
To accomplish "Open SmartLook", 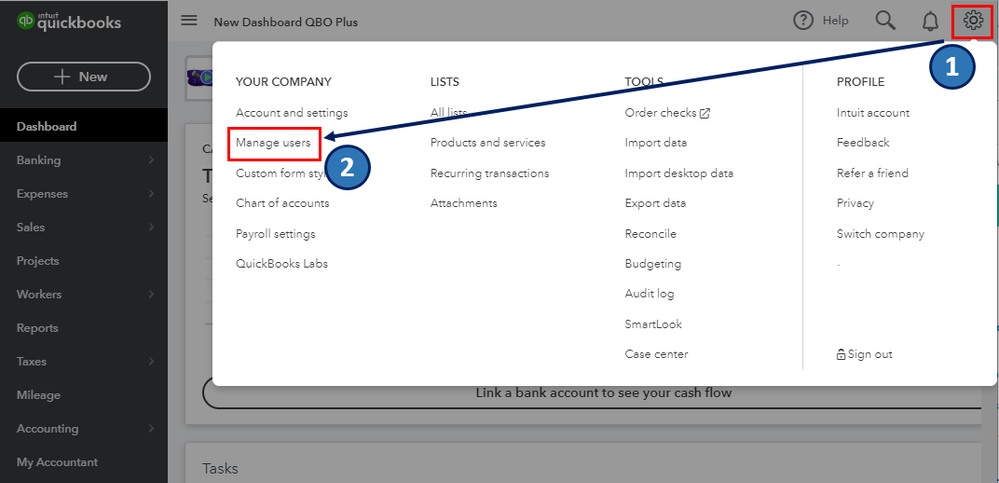I will point(653,324).
